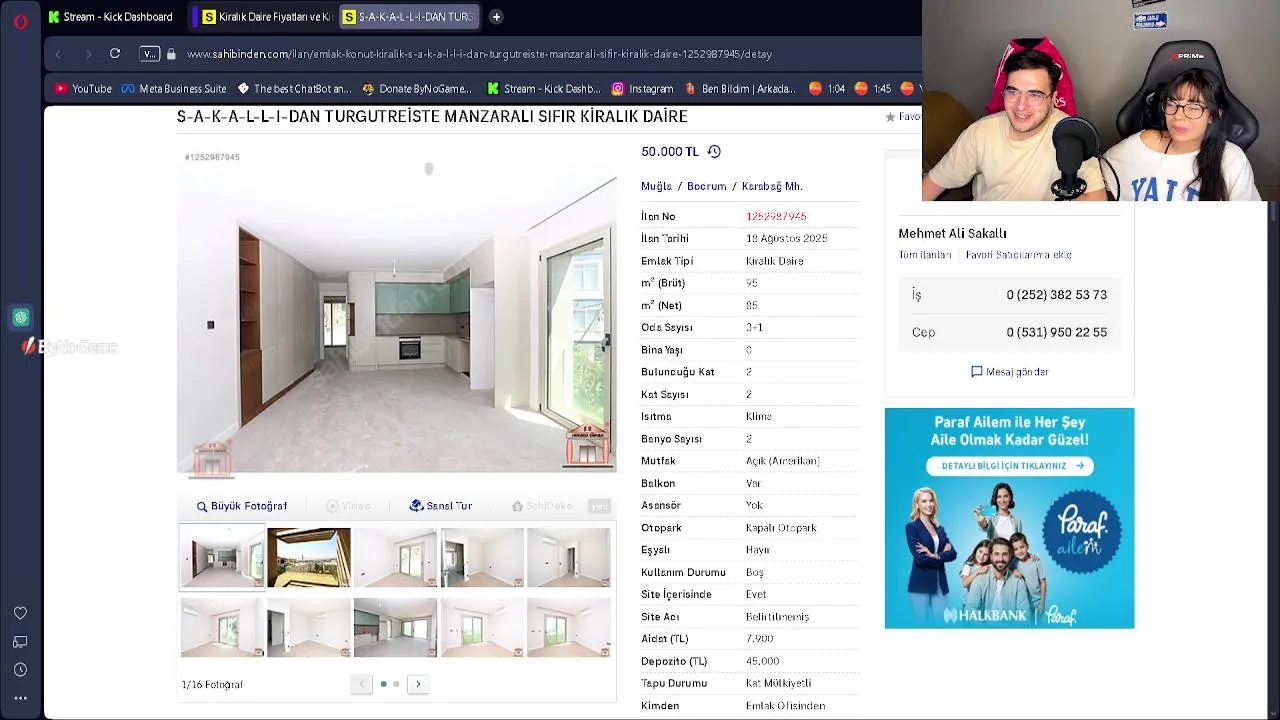Open the sidebar history clock icon
The image size is (1280, 720).
click(20, 670)
